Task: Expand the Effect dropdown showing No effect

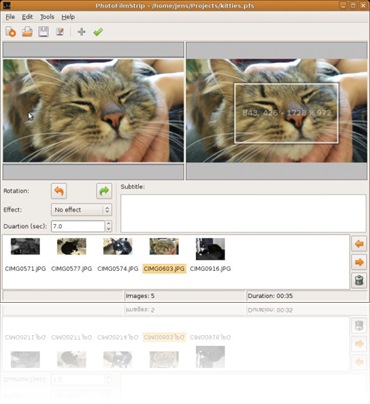Action: 81,210
